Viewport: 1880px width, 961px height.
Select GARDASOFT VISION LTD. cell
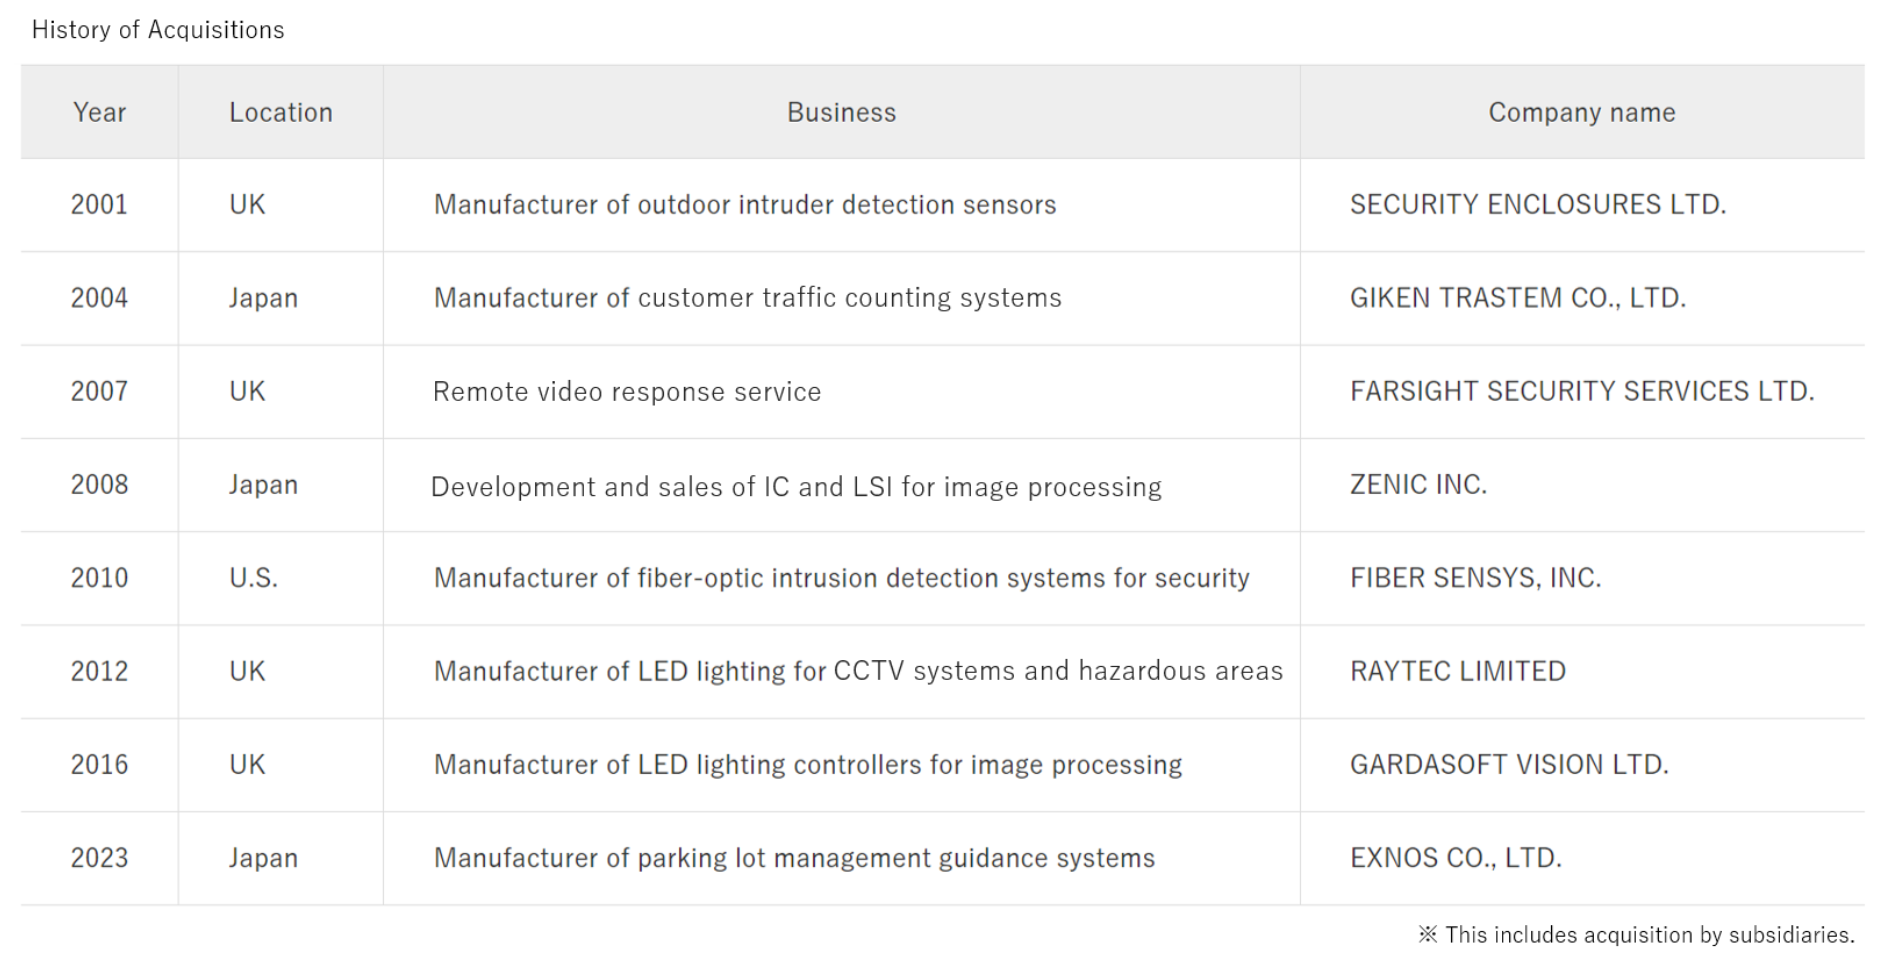coord(1508,765)
